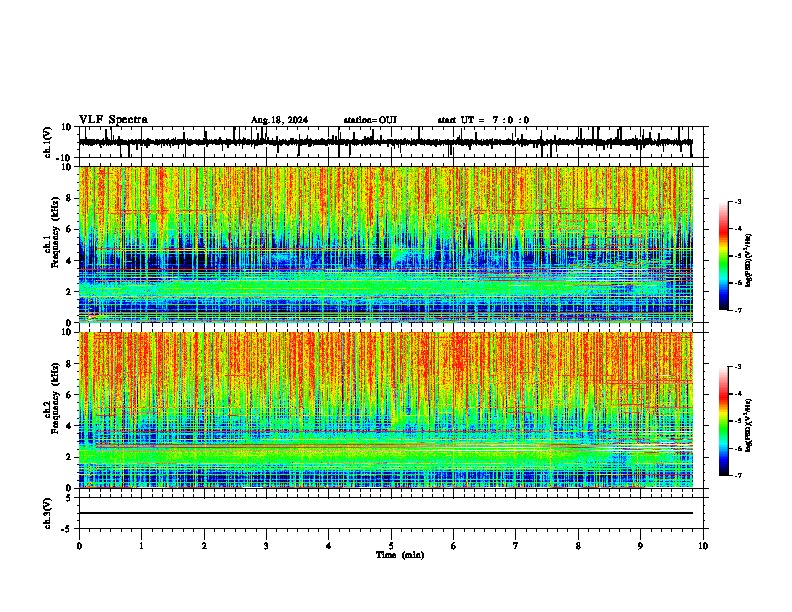The height and width of the screenshot is (612, 792).
Task: Click the ch.1 spectrogram color scale bar
Action: (x=724, y=256)
